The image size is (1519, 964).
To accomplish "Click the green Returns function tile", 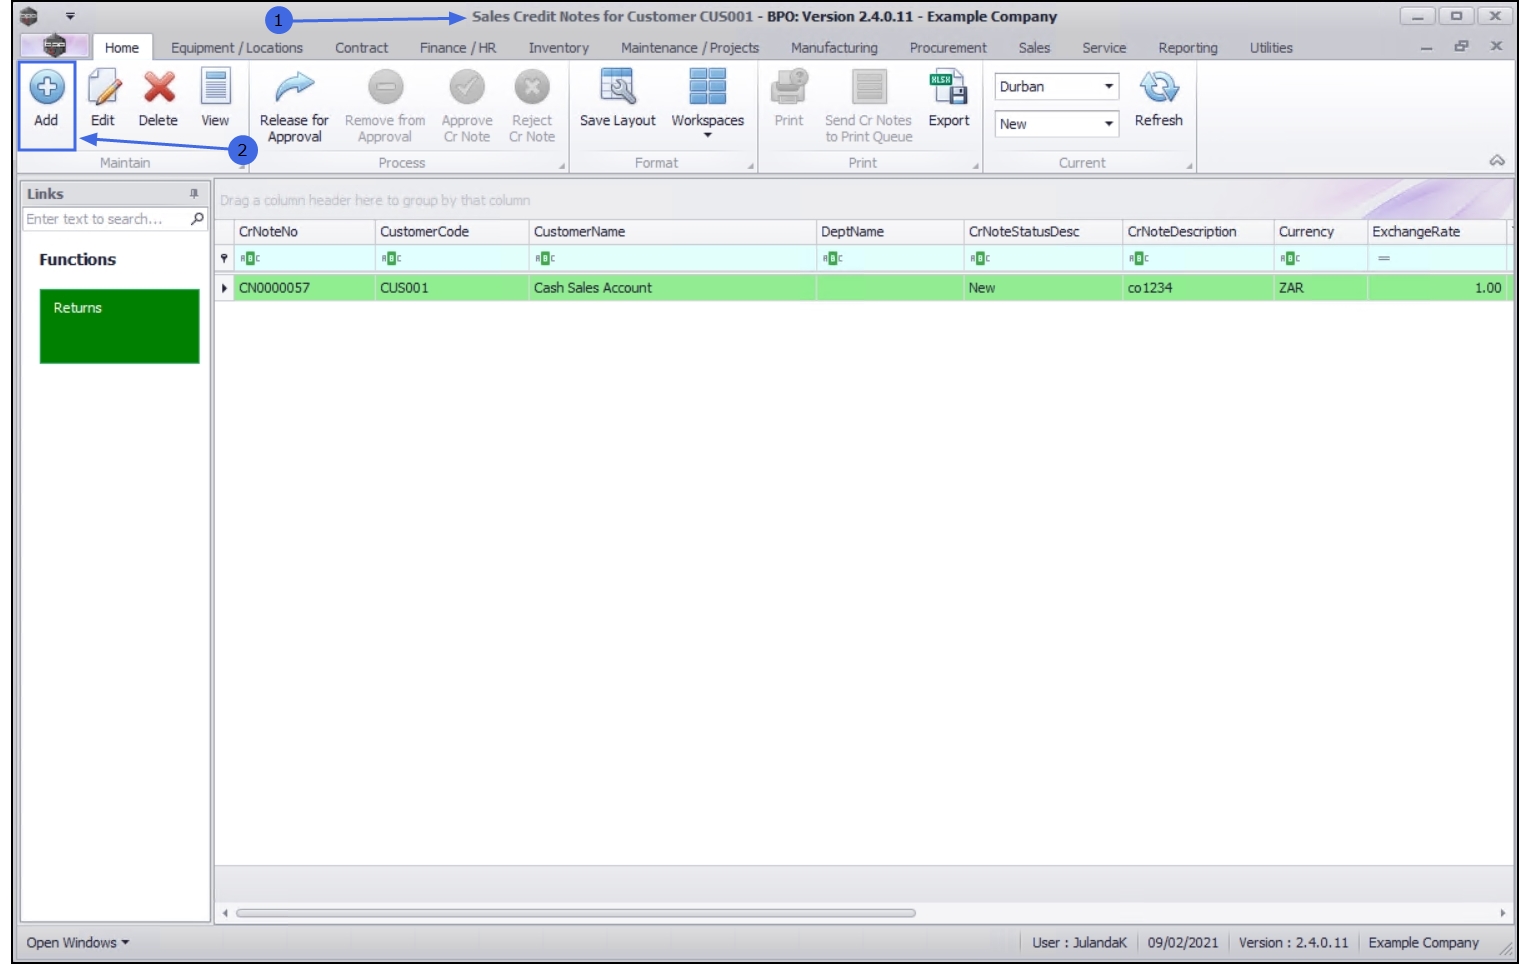I will (x=120, y=326).
